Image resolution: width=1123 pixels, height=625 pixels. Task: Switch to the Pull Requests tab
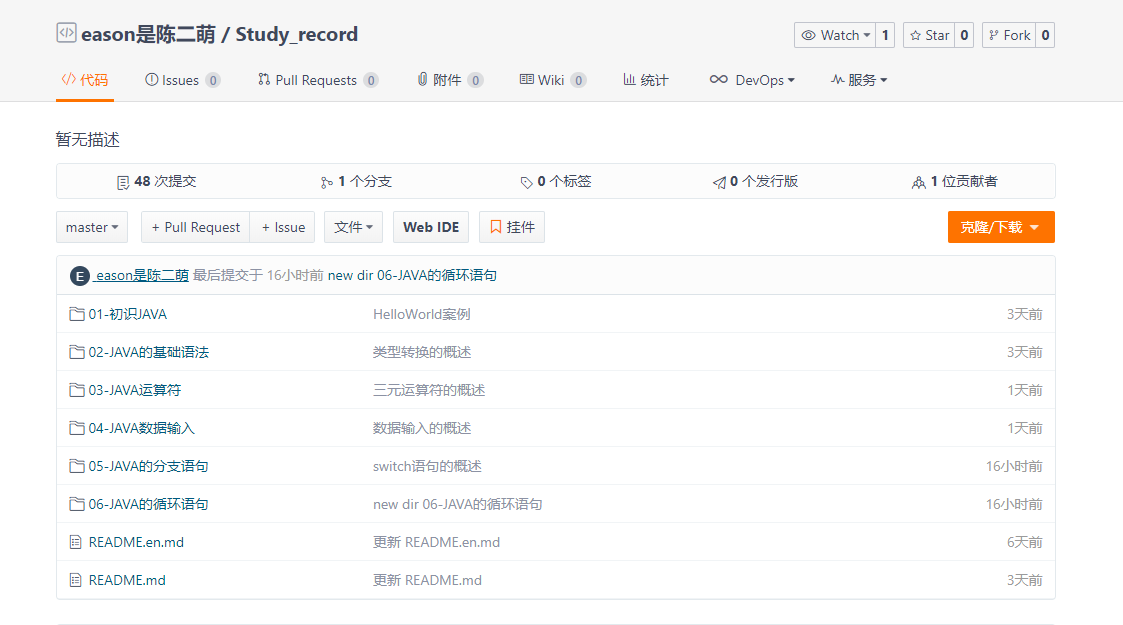[x=316, y=80]
